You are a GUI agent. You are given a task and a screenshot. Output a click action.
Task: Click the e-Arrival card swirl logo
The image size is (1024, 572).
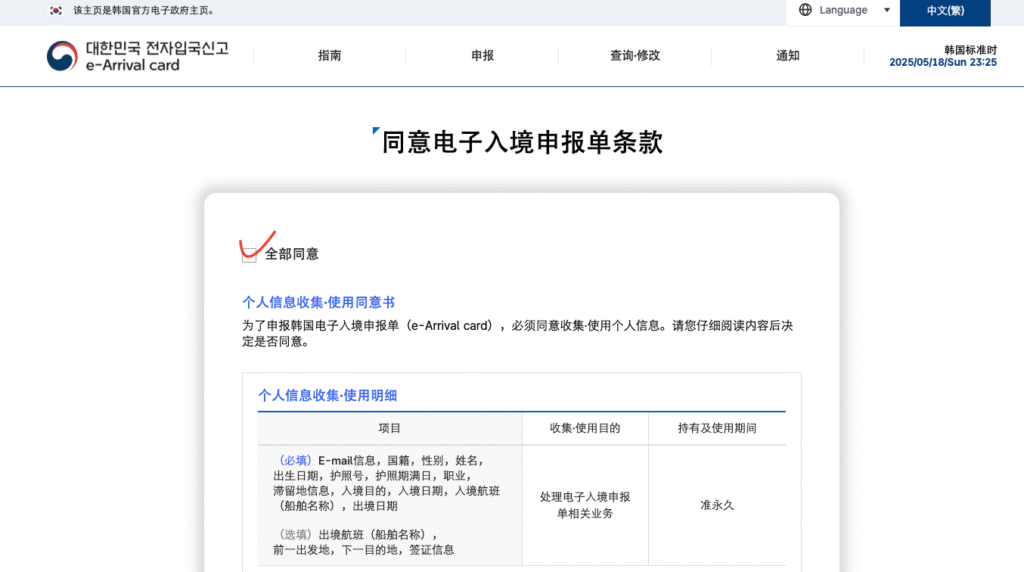click(62, 56)
